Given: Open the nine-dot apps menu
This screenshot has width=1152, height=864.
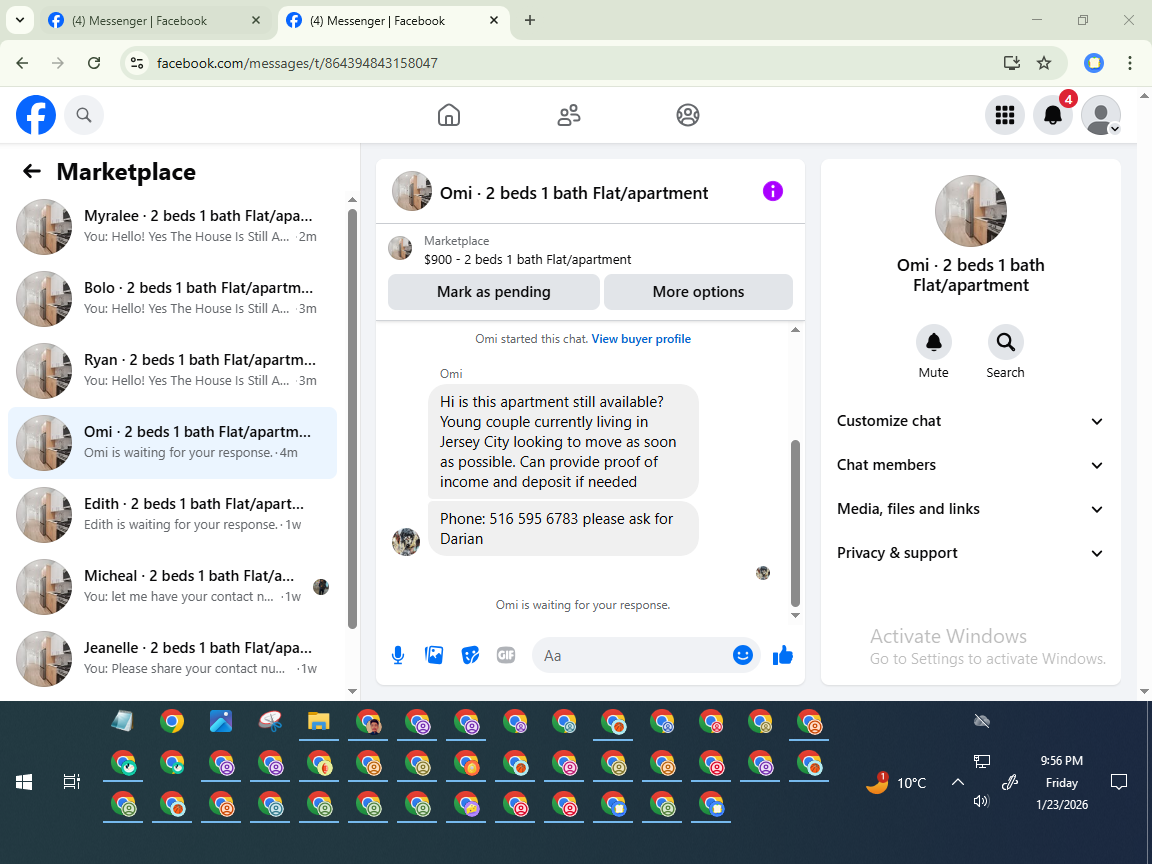Looking at the screenshot, I should pyautogui.click(x=1004, y=115).
